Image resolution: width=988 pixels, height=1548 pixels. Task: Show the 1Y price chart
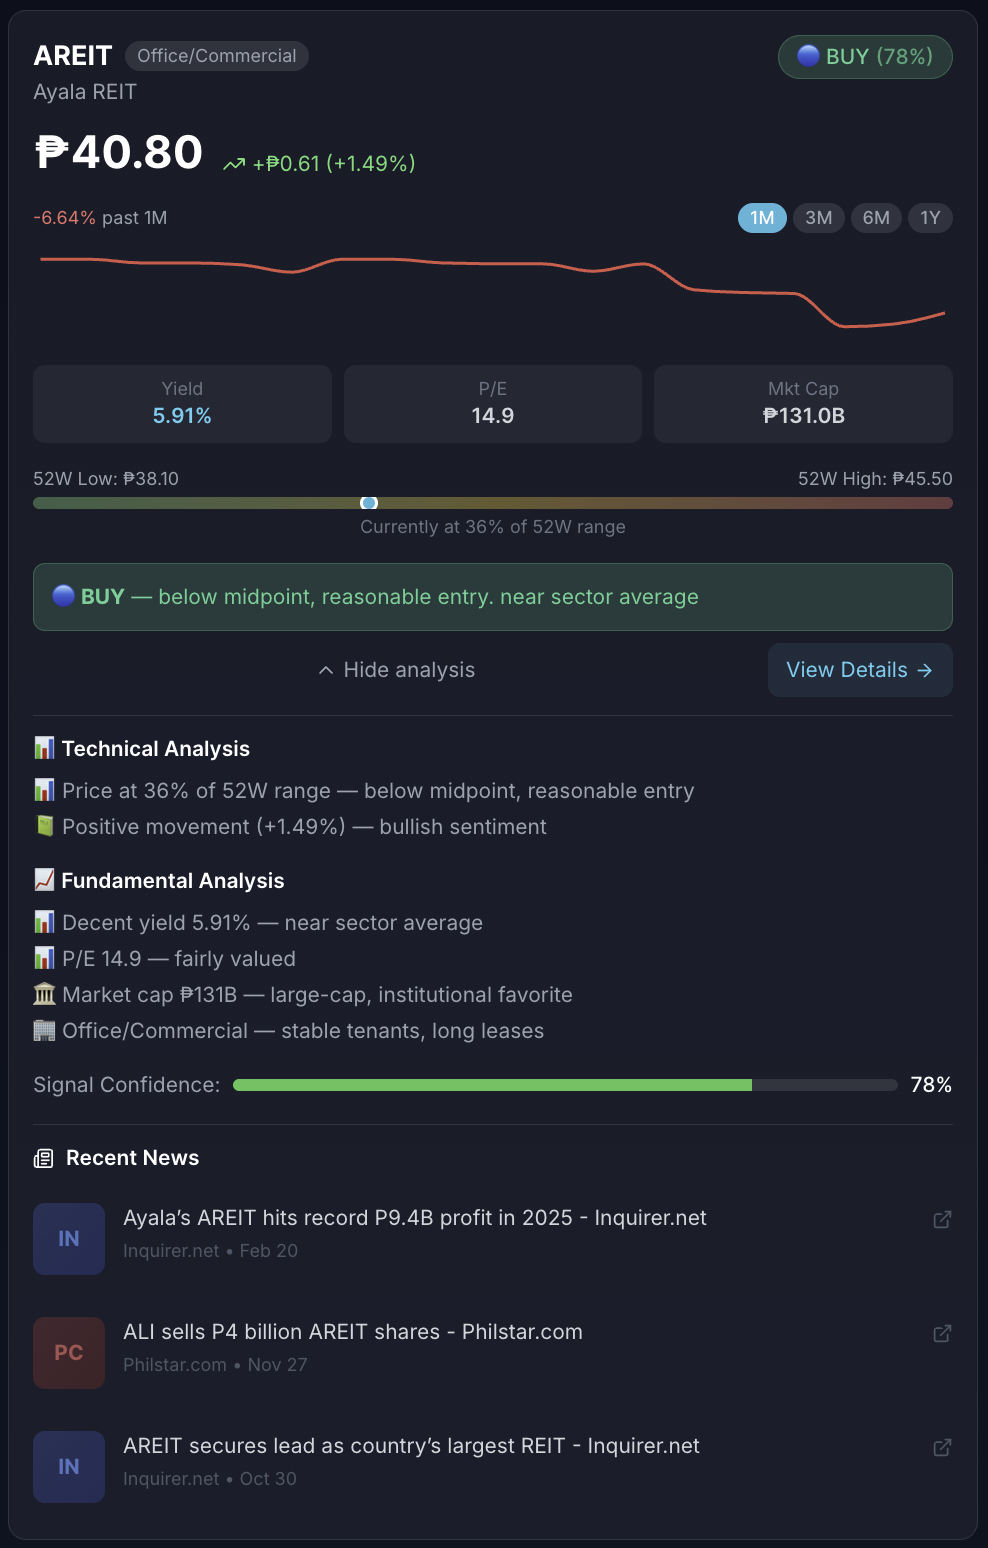(930, 218)
